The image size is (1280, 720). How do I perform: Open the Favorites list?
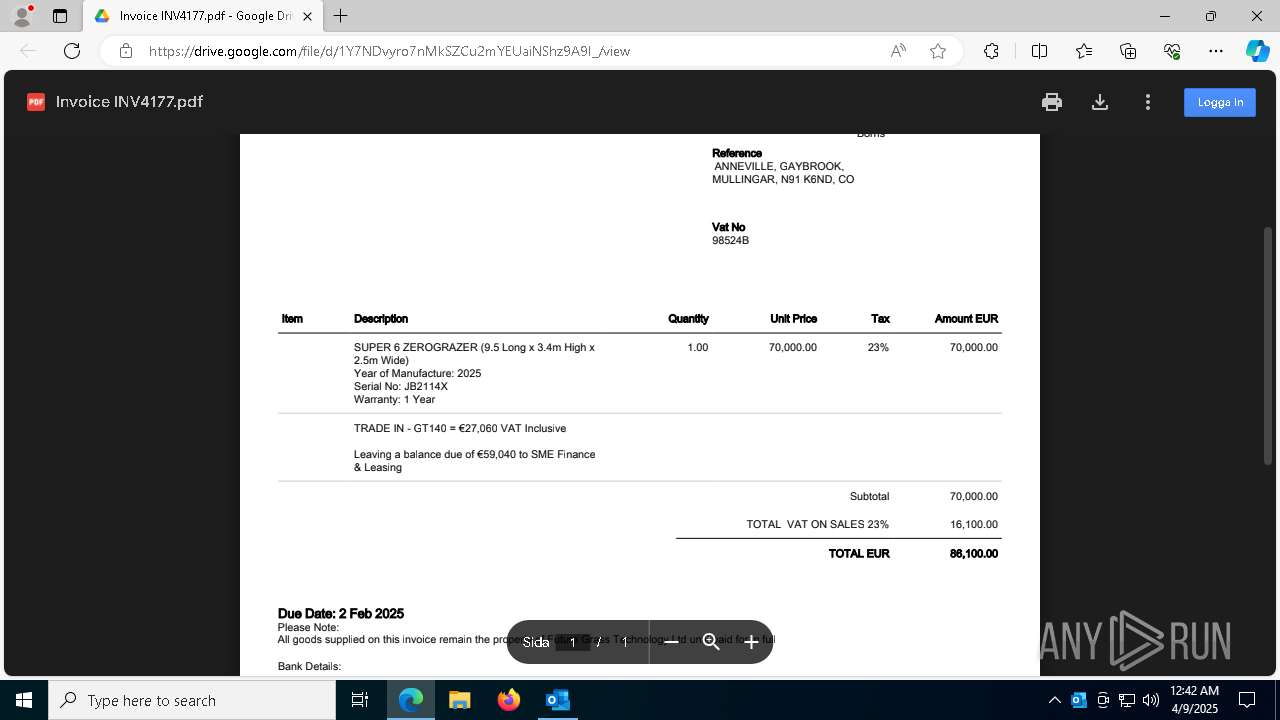(x=1084, y=51)
